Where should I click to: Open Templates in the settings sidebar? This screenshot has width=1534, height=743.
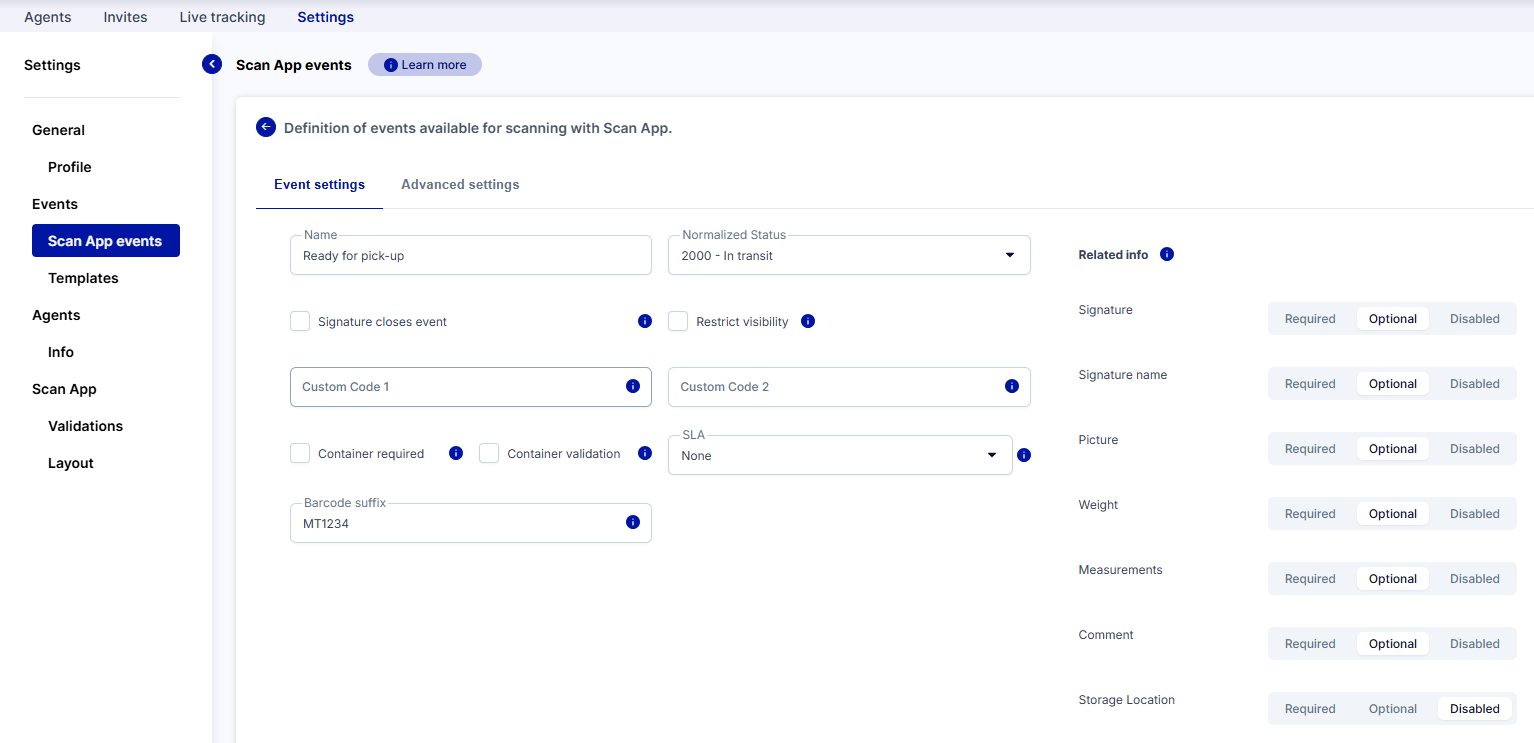83,278
